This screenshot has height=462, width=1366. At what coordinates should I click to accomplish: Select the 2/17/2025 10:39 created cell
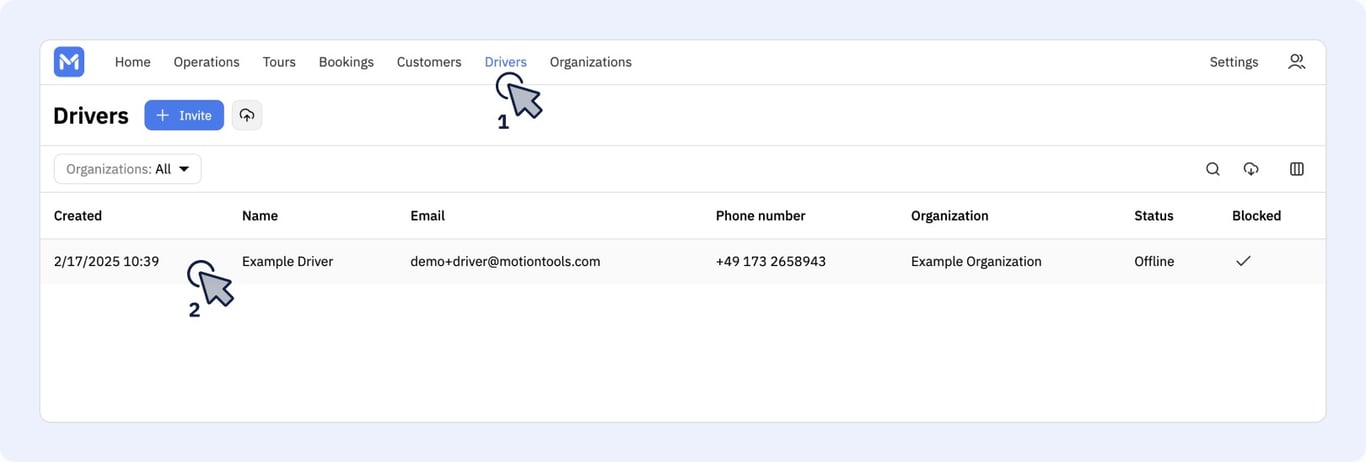click(x=106, y=261)
